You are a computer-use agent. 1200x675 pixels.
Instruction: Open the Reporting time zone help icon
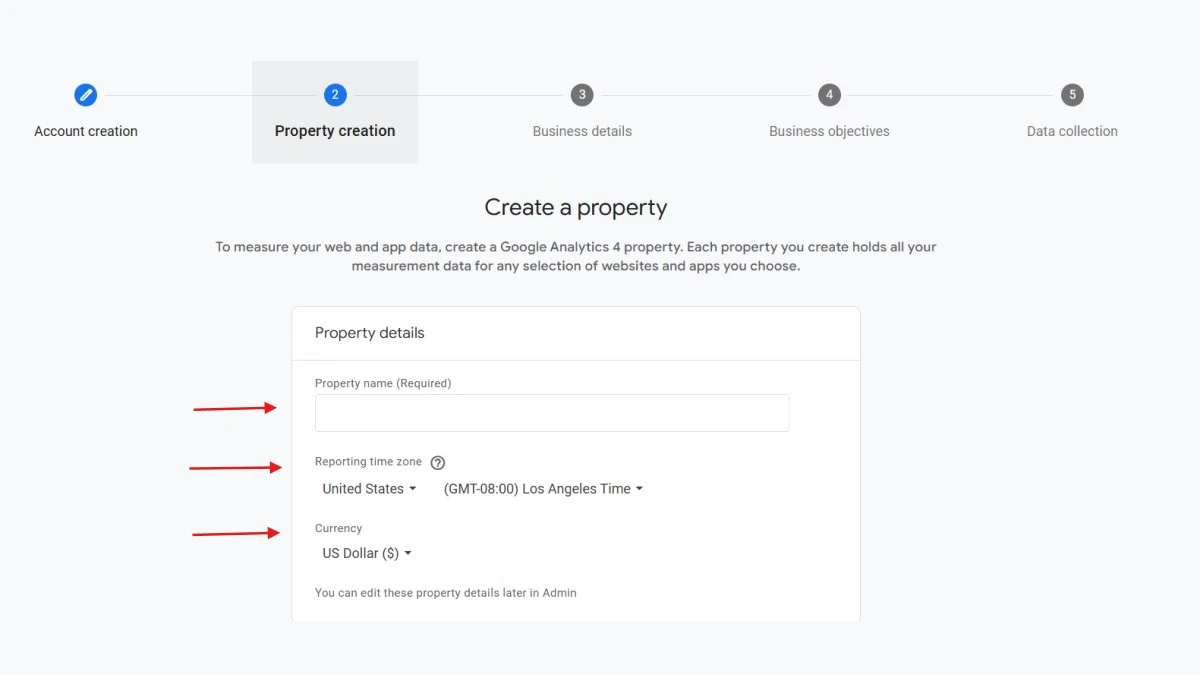point(437,463)
